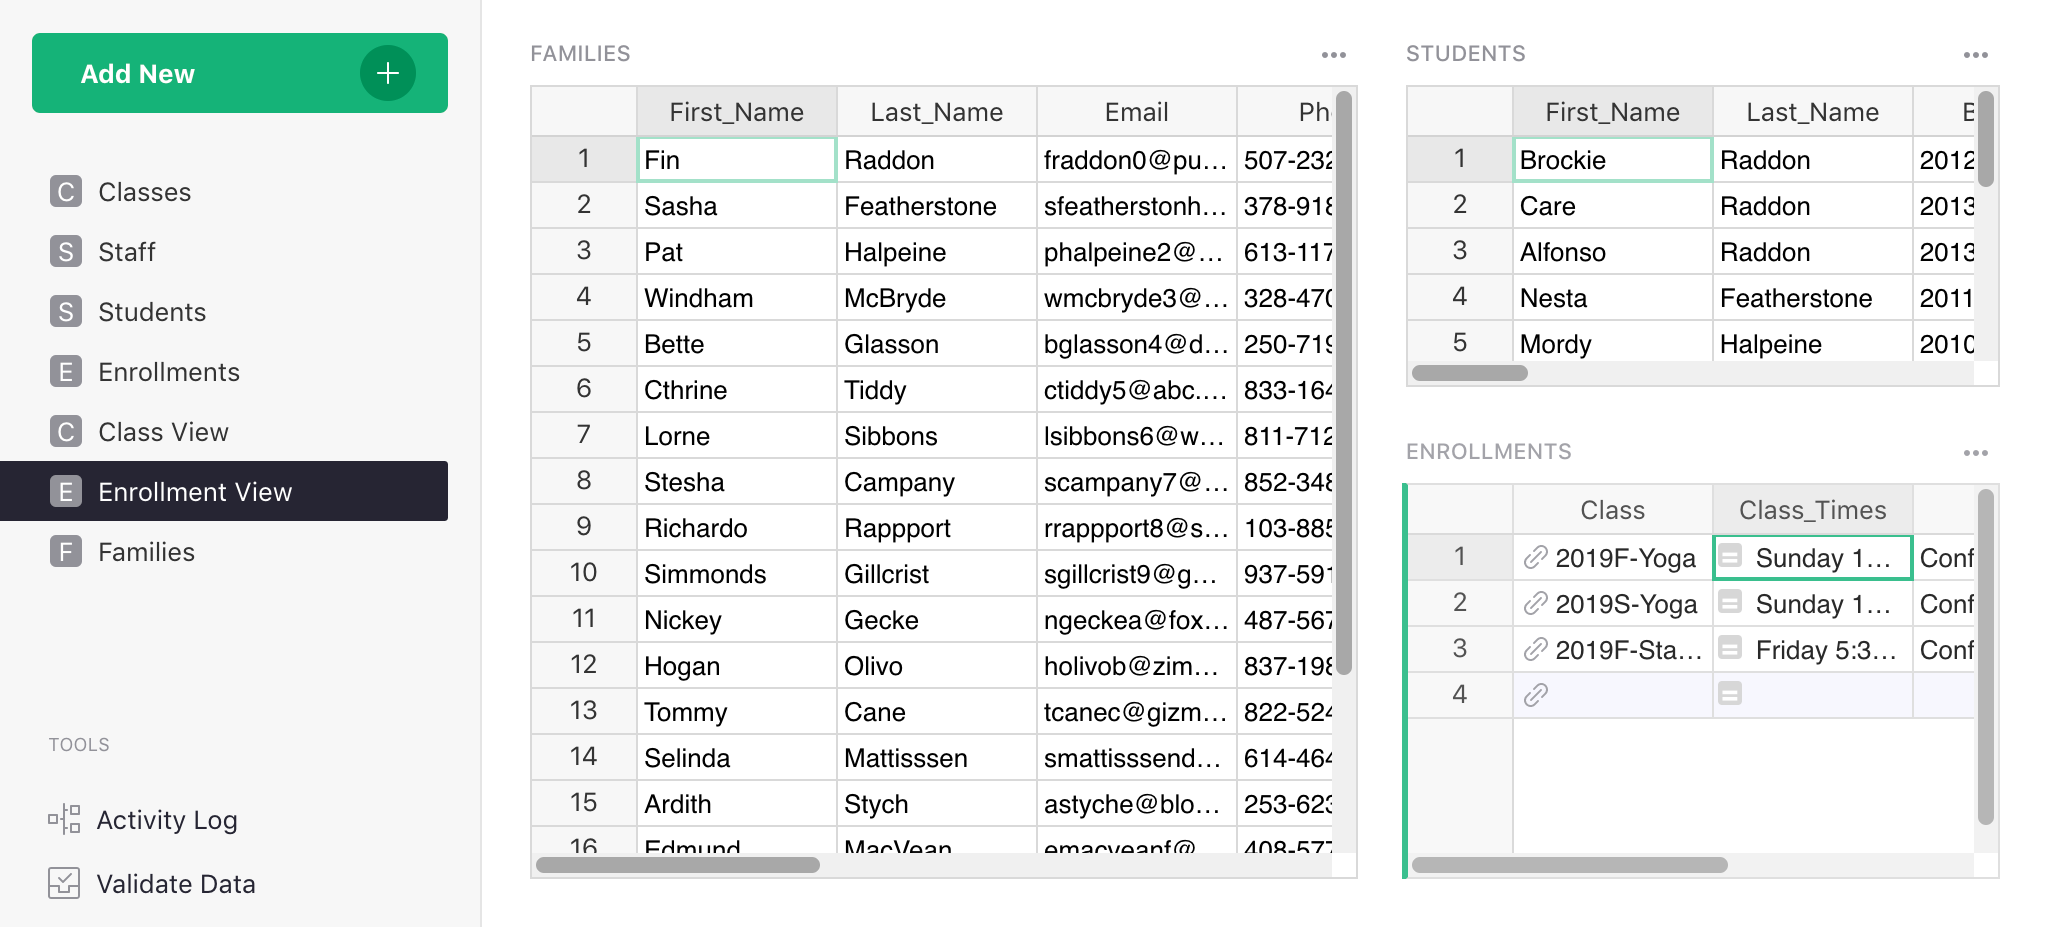The height and width of the screenshot is (927, 2048).
Task: Open the Validate Data tool
Action: [176, 883]
